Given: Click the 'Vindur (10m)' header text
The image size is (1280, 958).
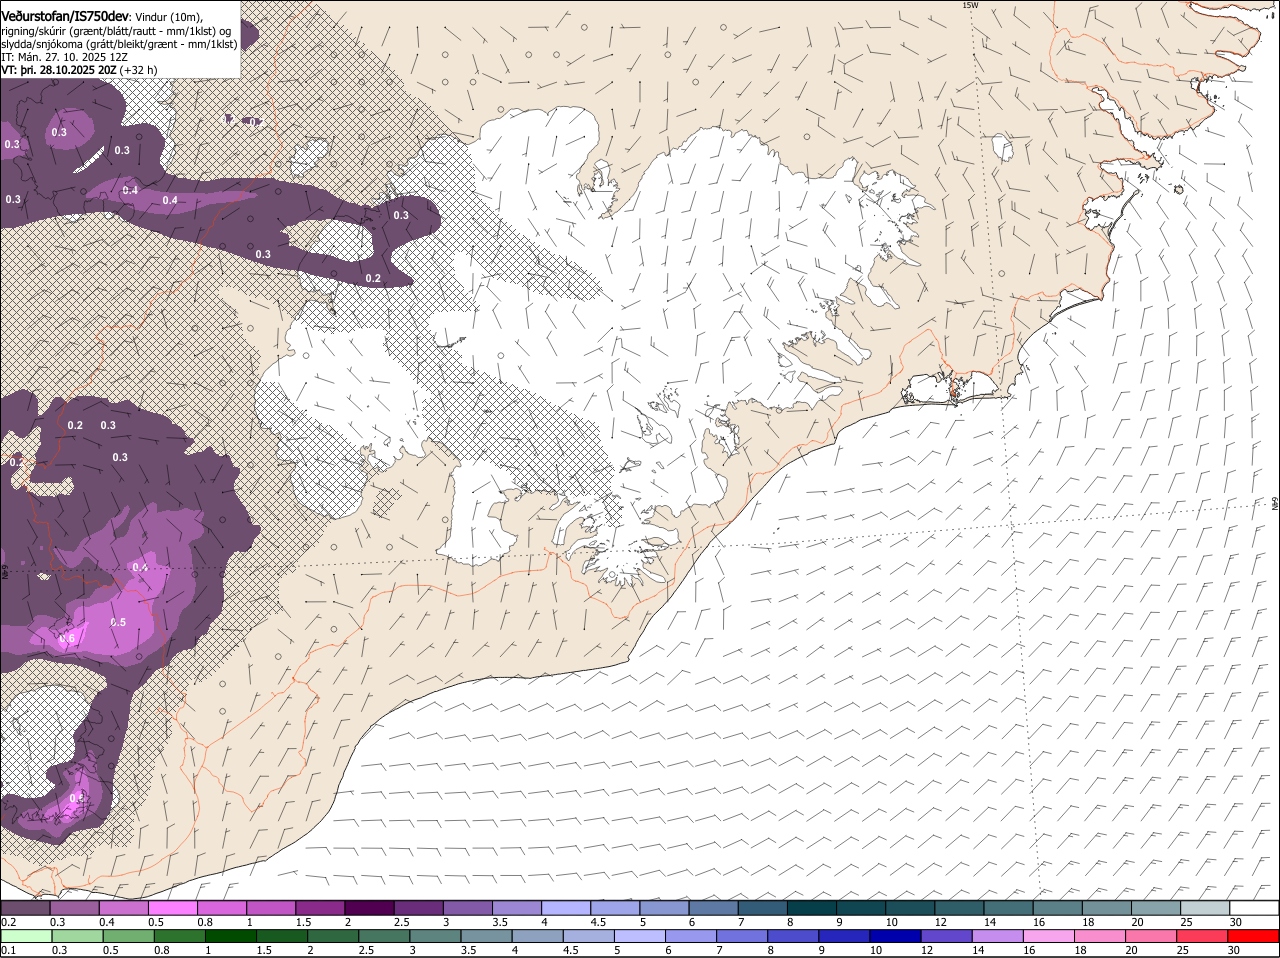Looking at the screenshot, I should (168, 17).
